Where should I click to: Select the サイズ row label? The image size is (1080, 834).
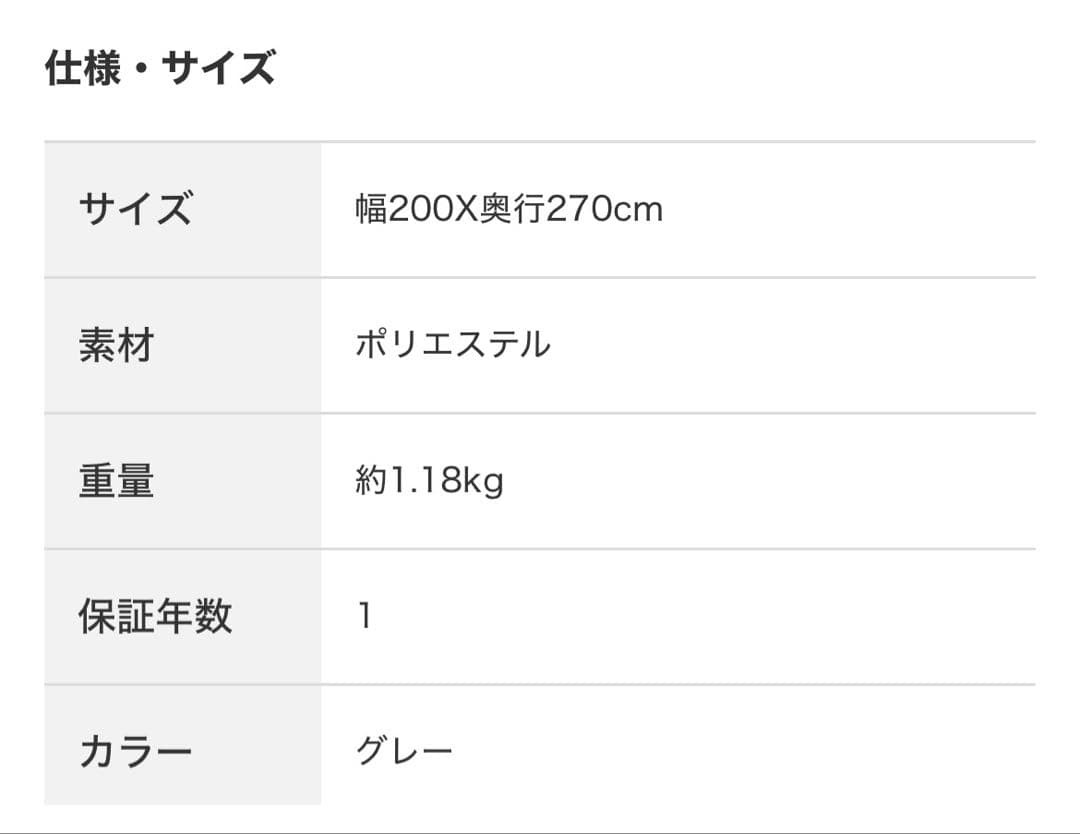(x=136, y=208)
